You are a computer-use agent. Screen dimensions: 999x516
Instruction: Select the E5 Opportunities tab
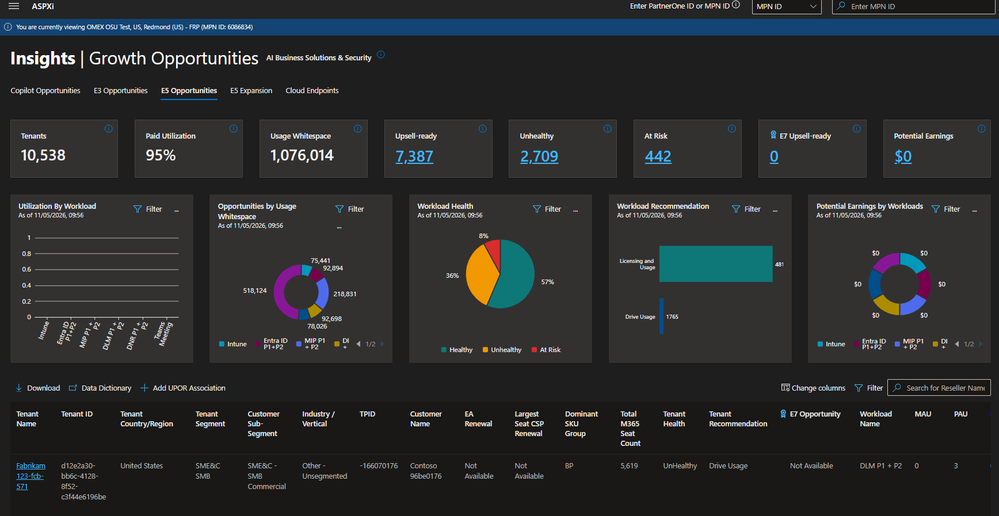click(189, 90)
